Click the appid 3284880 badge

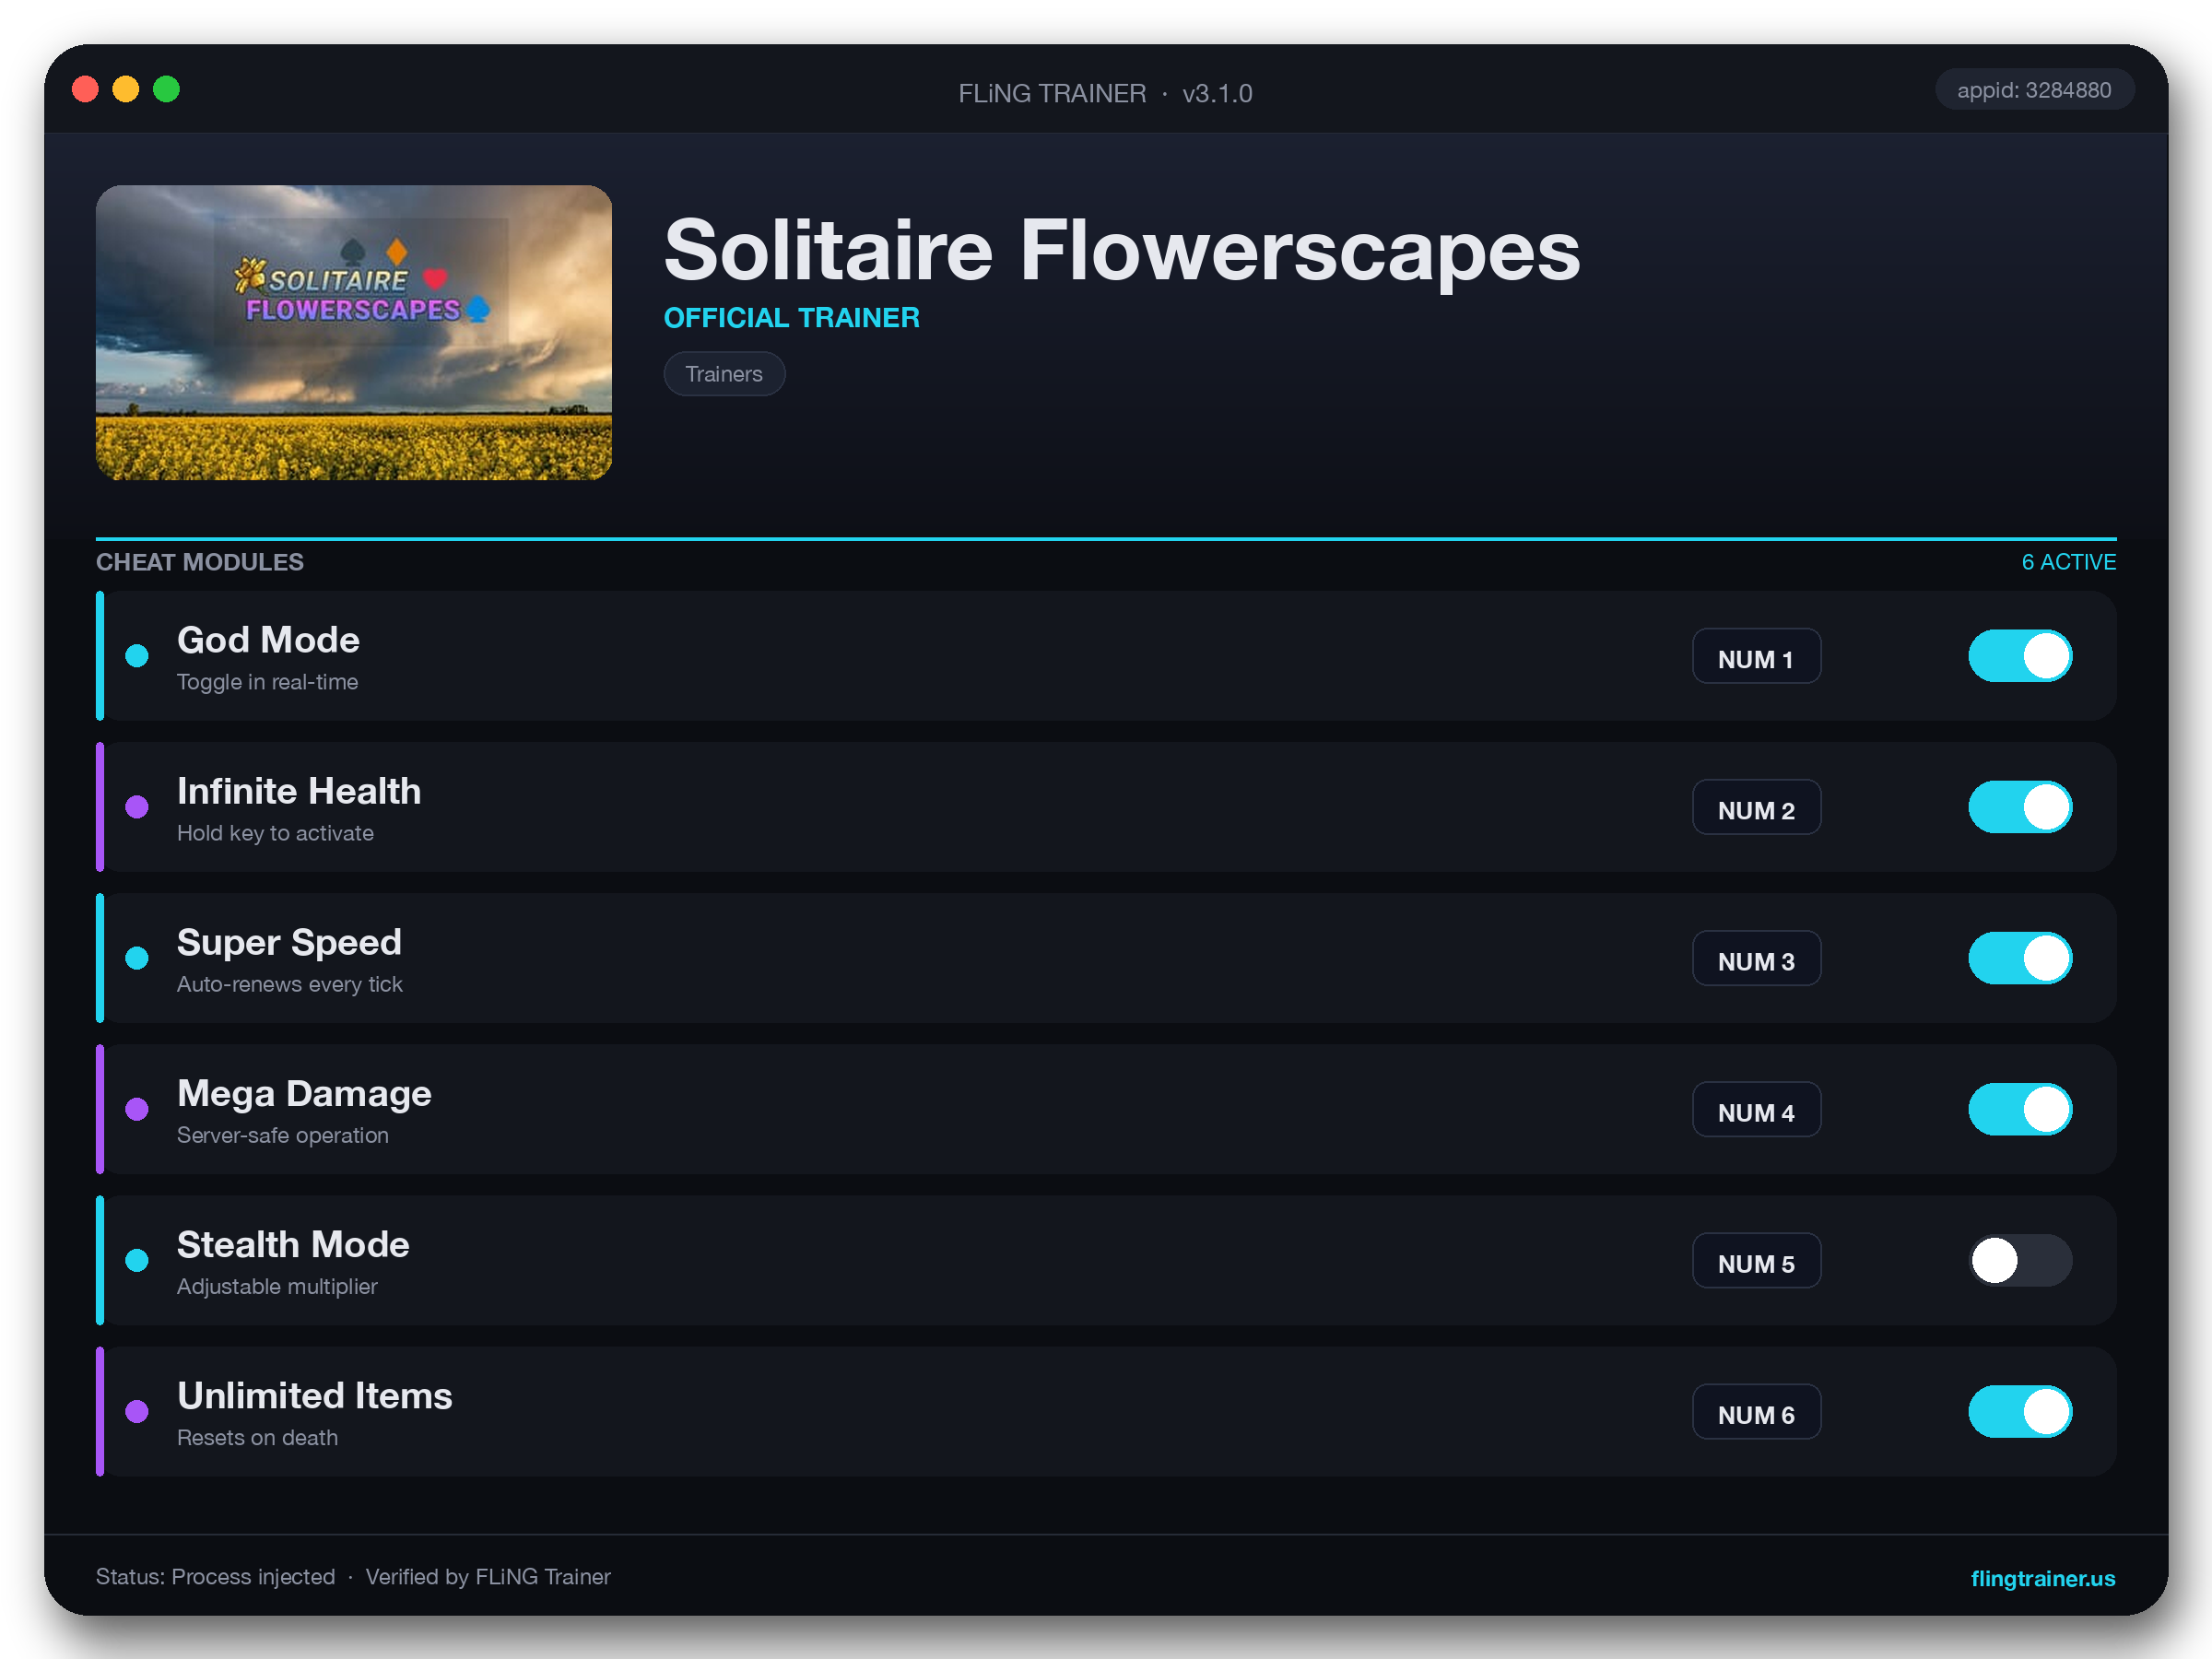point(2034,90)
